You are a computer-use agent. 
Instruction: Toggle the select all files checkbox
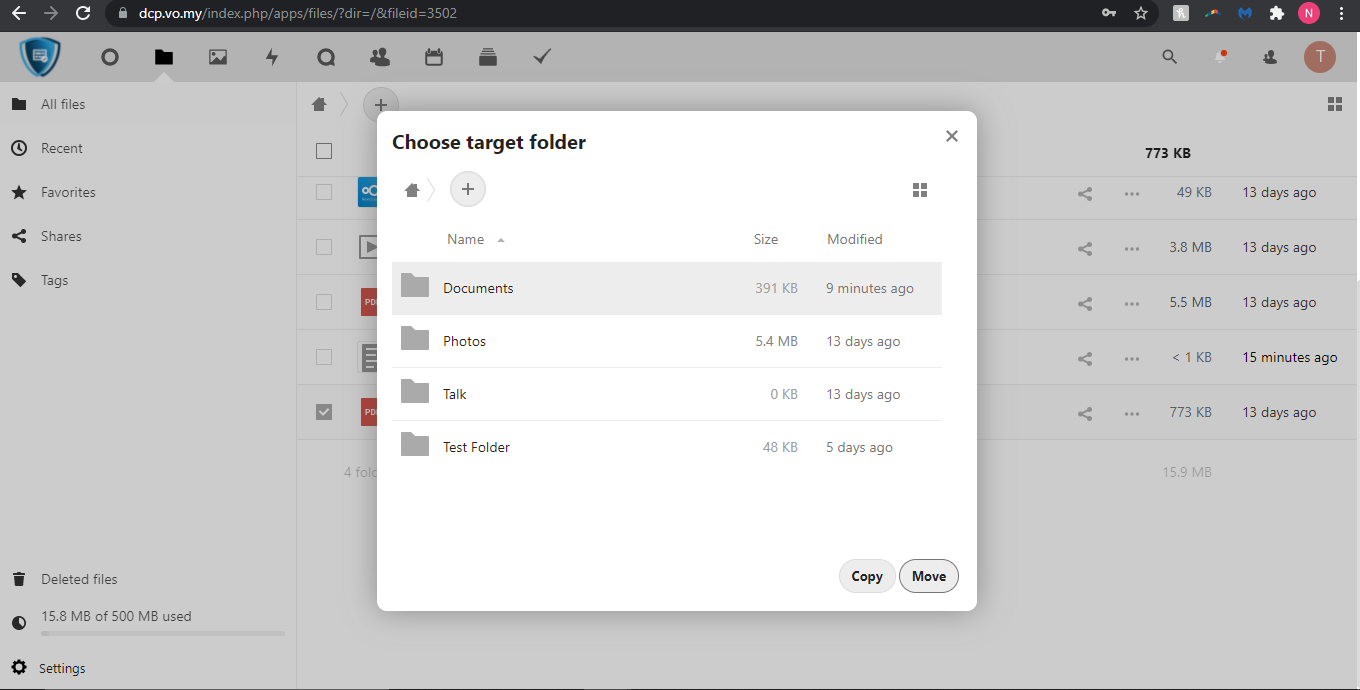coord(324,151)
